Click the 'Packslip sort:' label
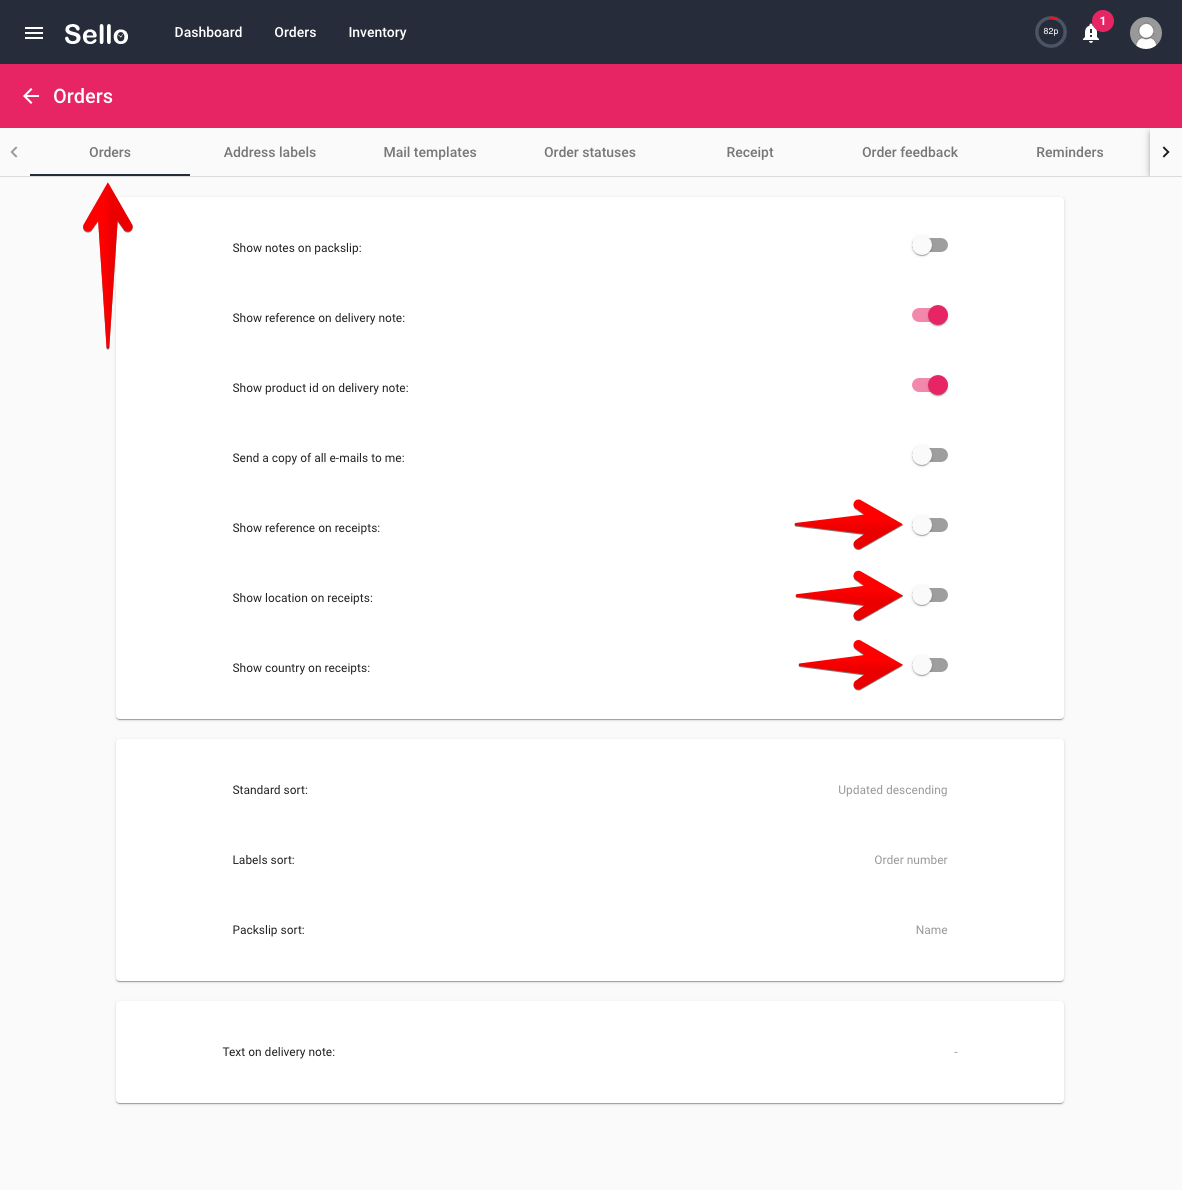 [269, 930]
